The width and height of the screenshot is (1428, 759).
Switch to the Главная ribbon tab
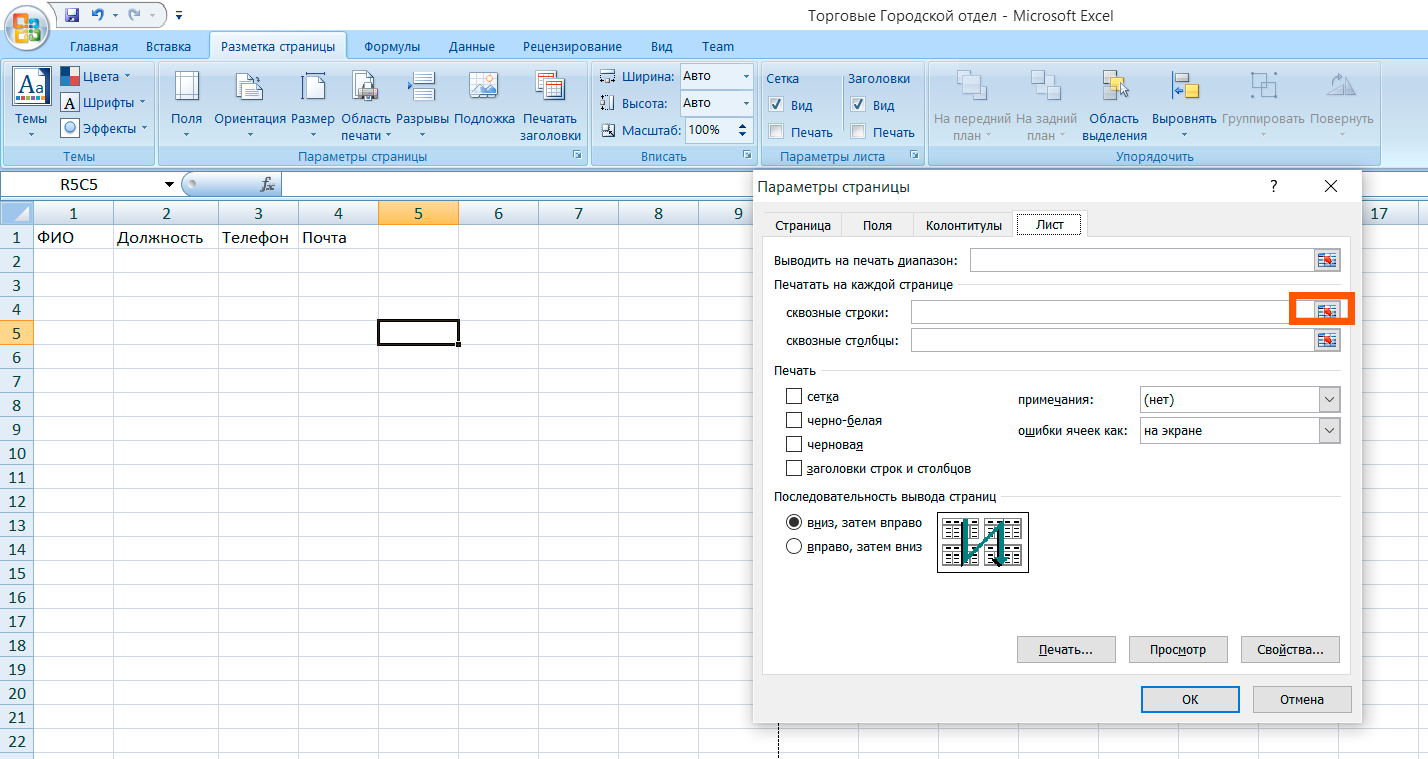[x=94, y=47]
